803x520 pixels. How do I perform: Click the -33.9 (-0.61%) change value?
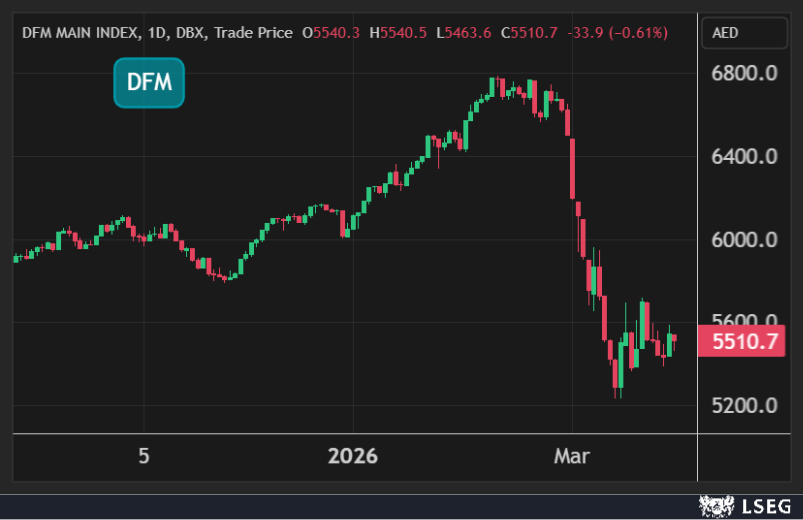617,33
